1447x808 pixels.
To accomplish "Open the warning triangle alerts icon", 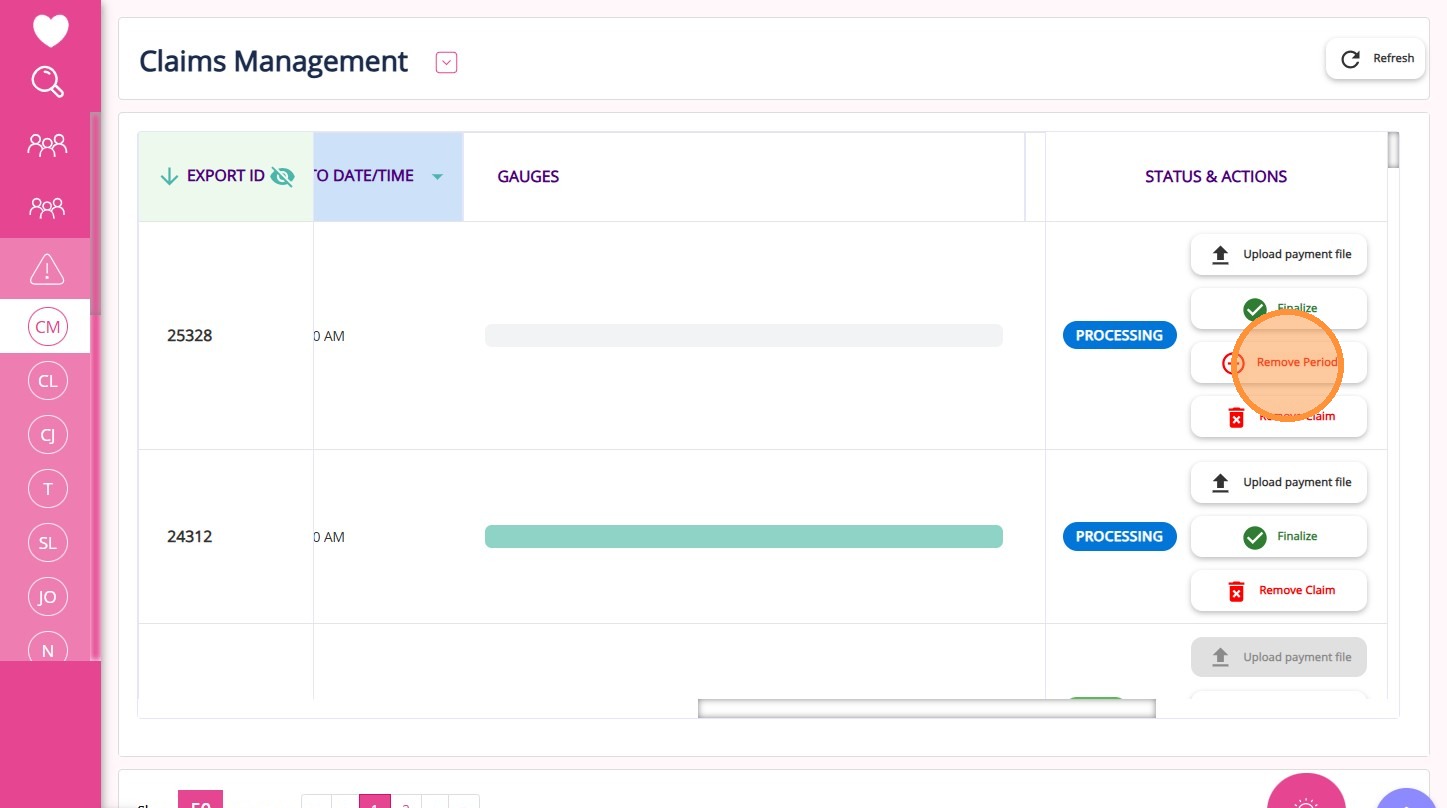I will pos(47,269).
